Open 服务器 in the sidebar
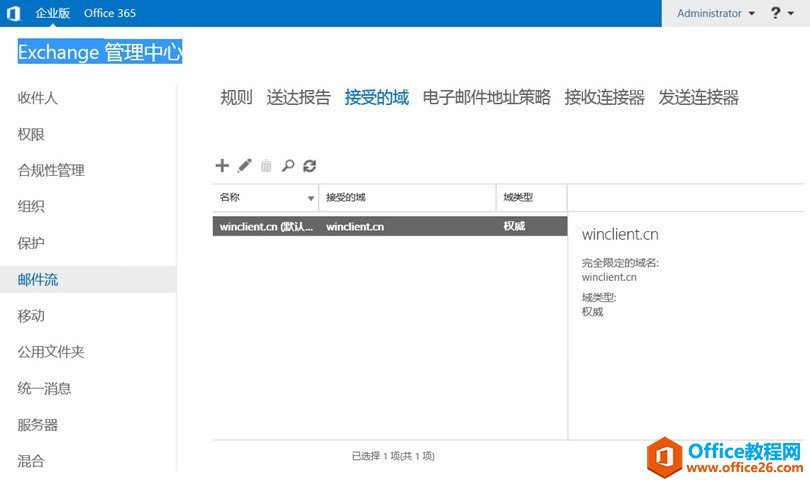 tap(37, 425)
